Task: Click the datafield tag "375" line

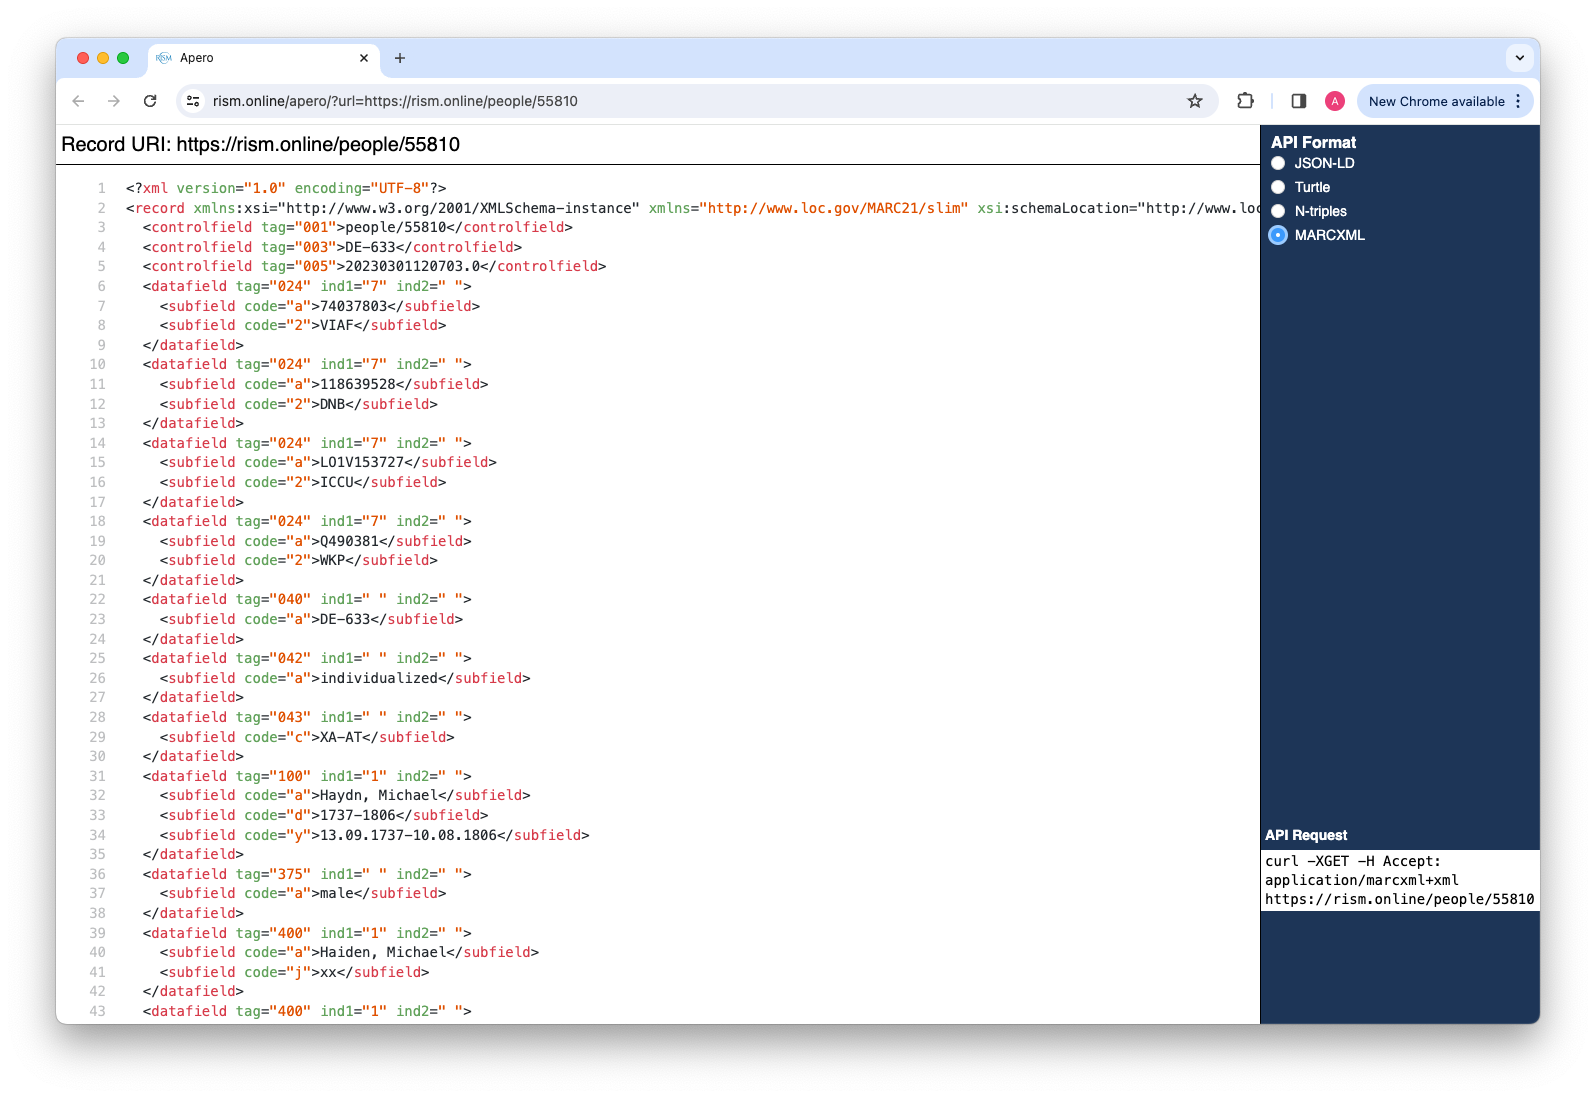Action: tap(307, 874)
